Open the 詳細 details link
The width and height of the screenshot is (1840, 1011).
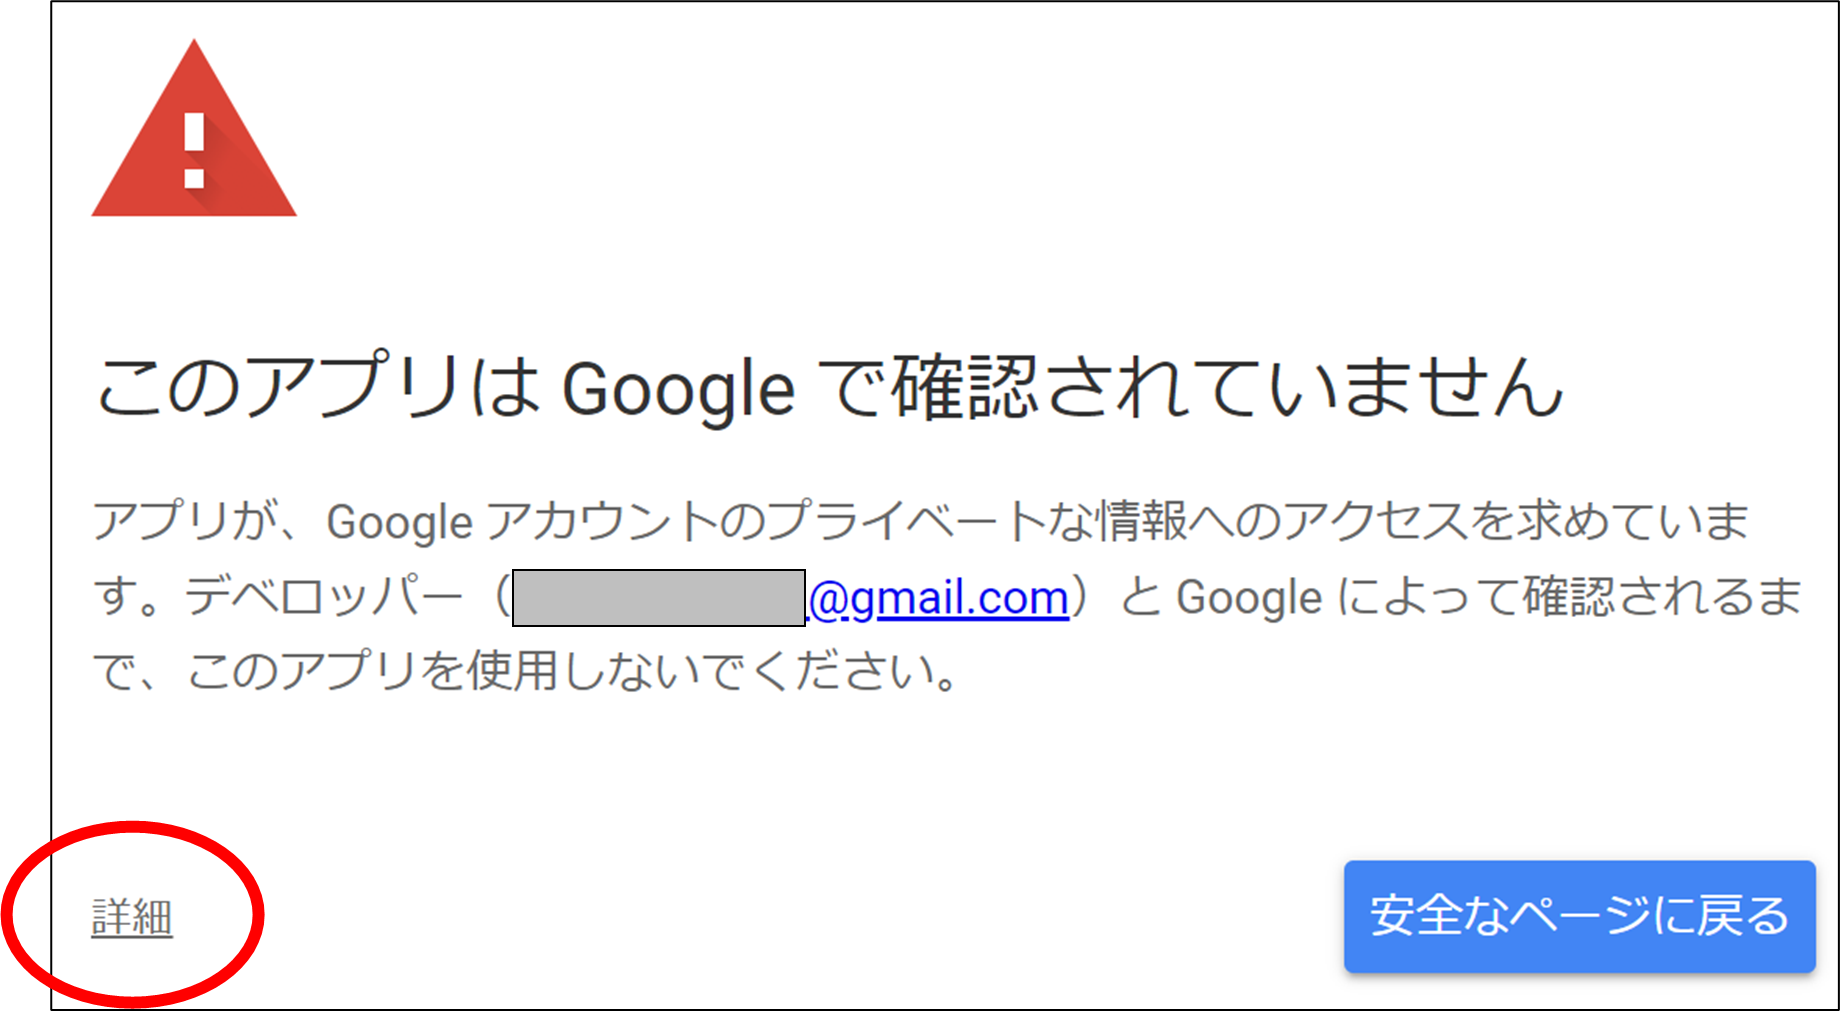pyautogui.click(x=132, y=917)
